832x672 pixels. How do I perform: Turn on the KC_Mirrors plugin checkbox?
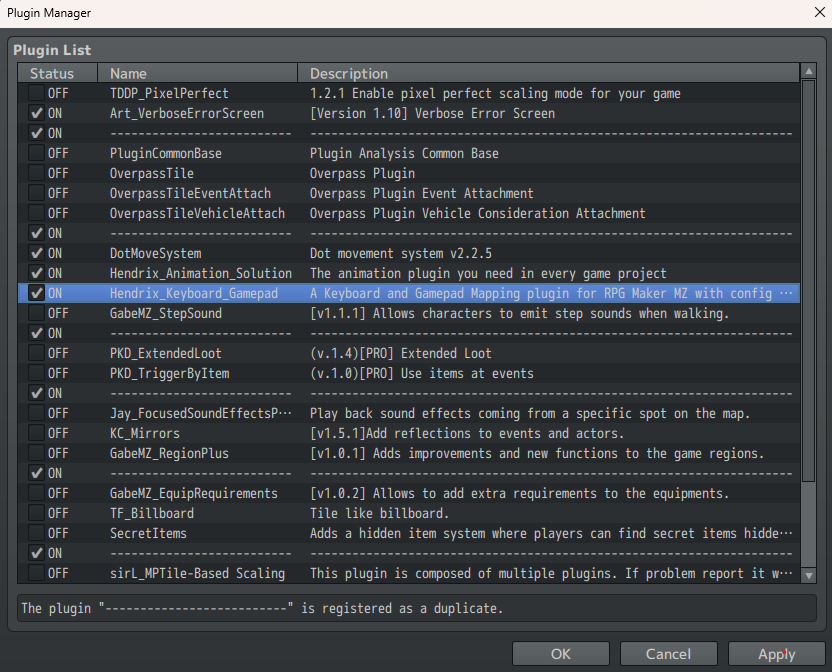point(36,433)
